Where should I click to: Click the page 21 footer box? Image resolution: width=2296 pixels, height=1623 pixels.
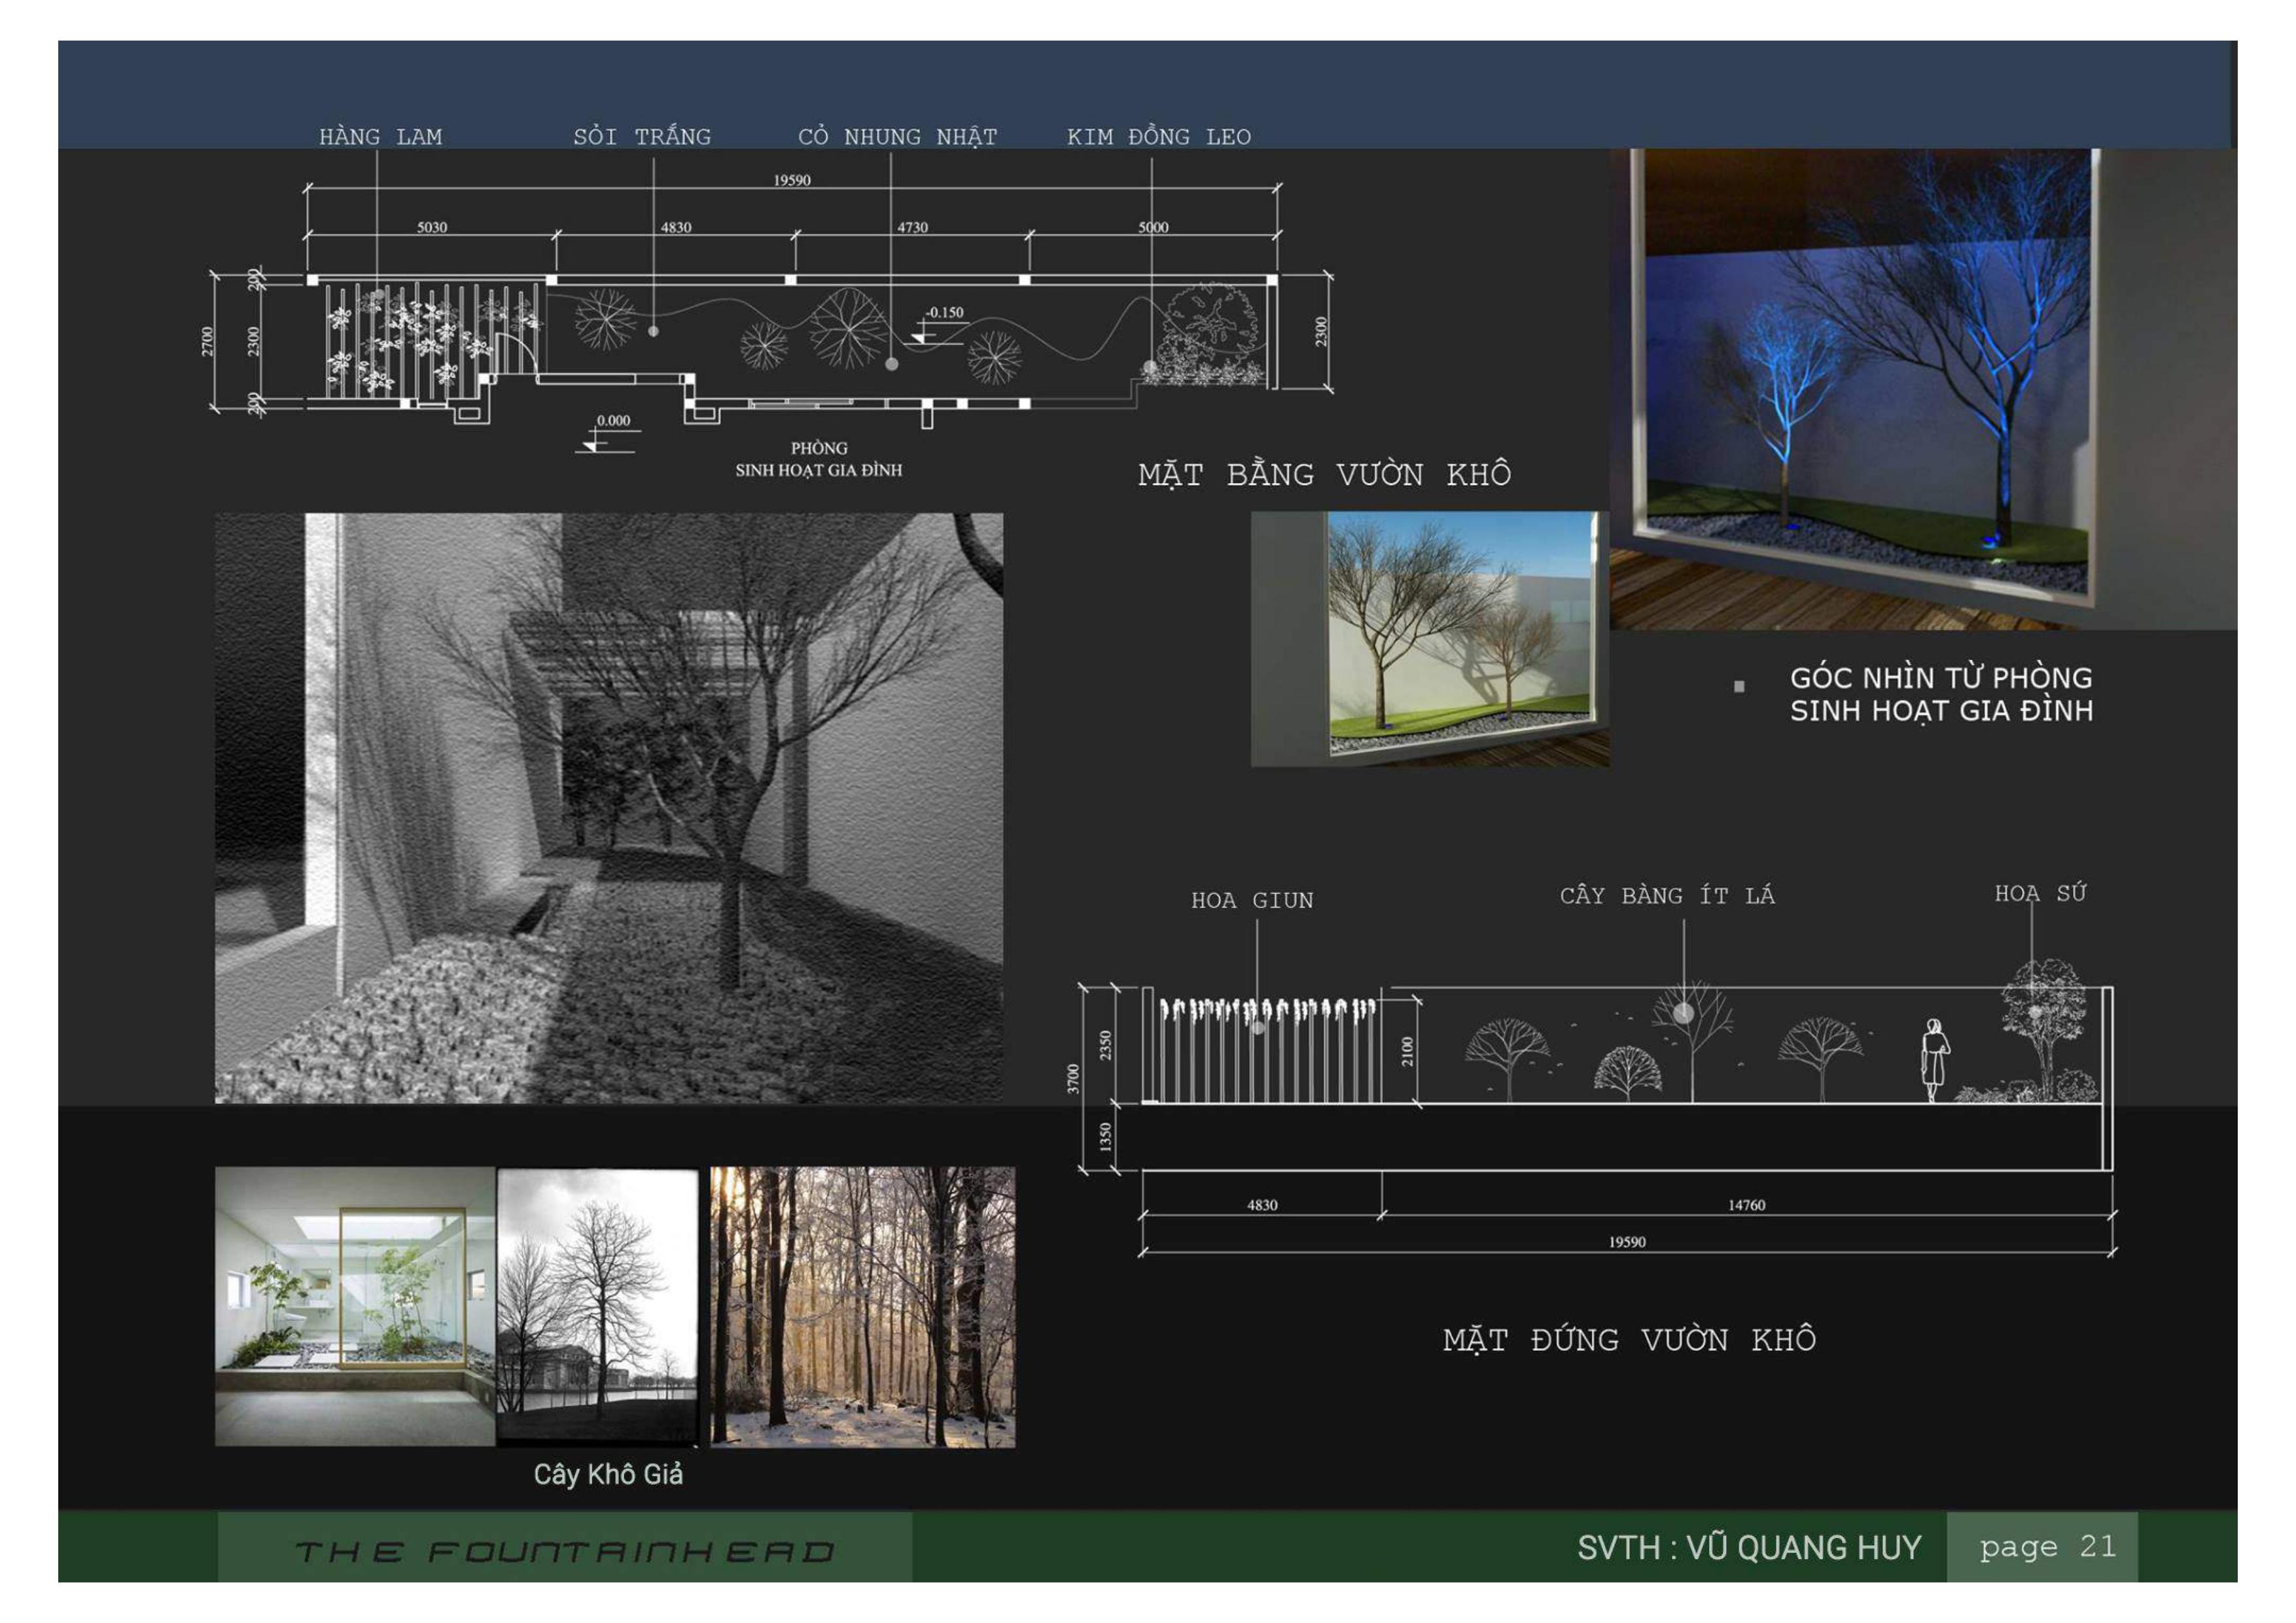pyautogui.click(x=2047, y=1547)
